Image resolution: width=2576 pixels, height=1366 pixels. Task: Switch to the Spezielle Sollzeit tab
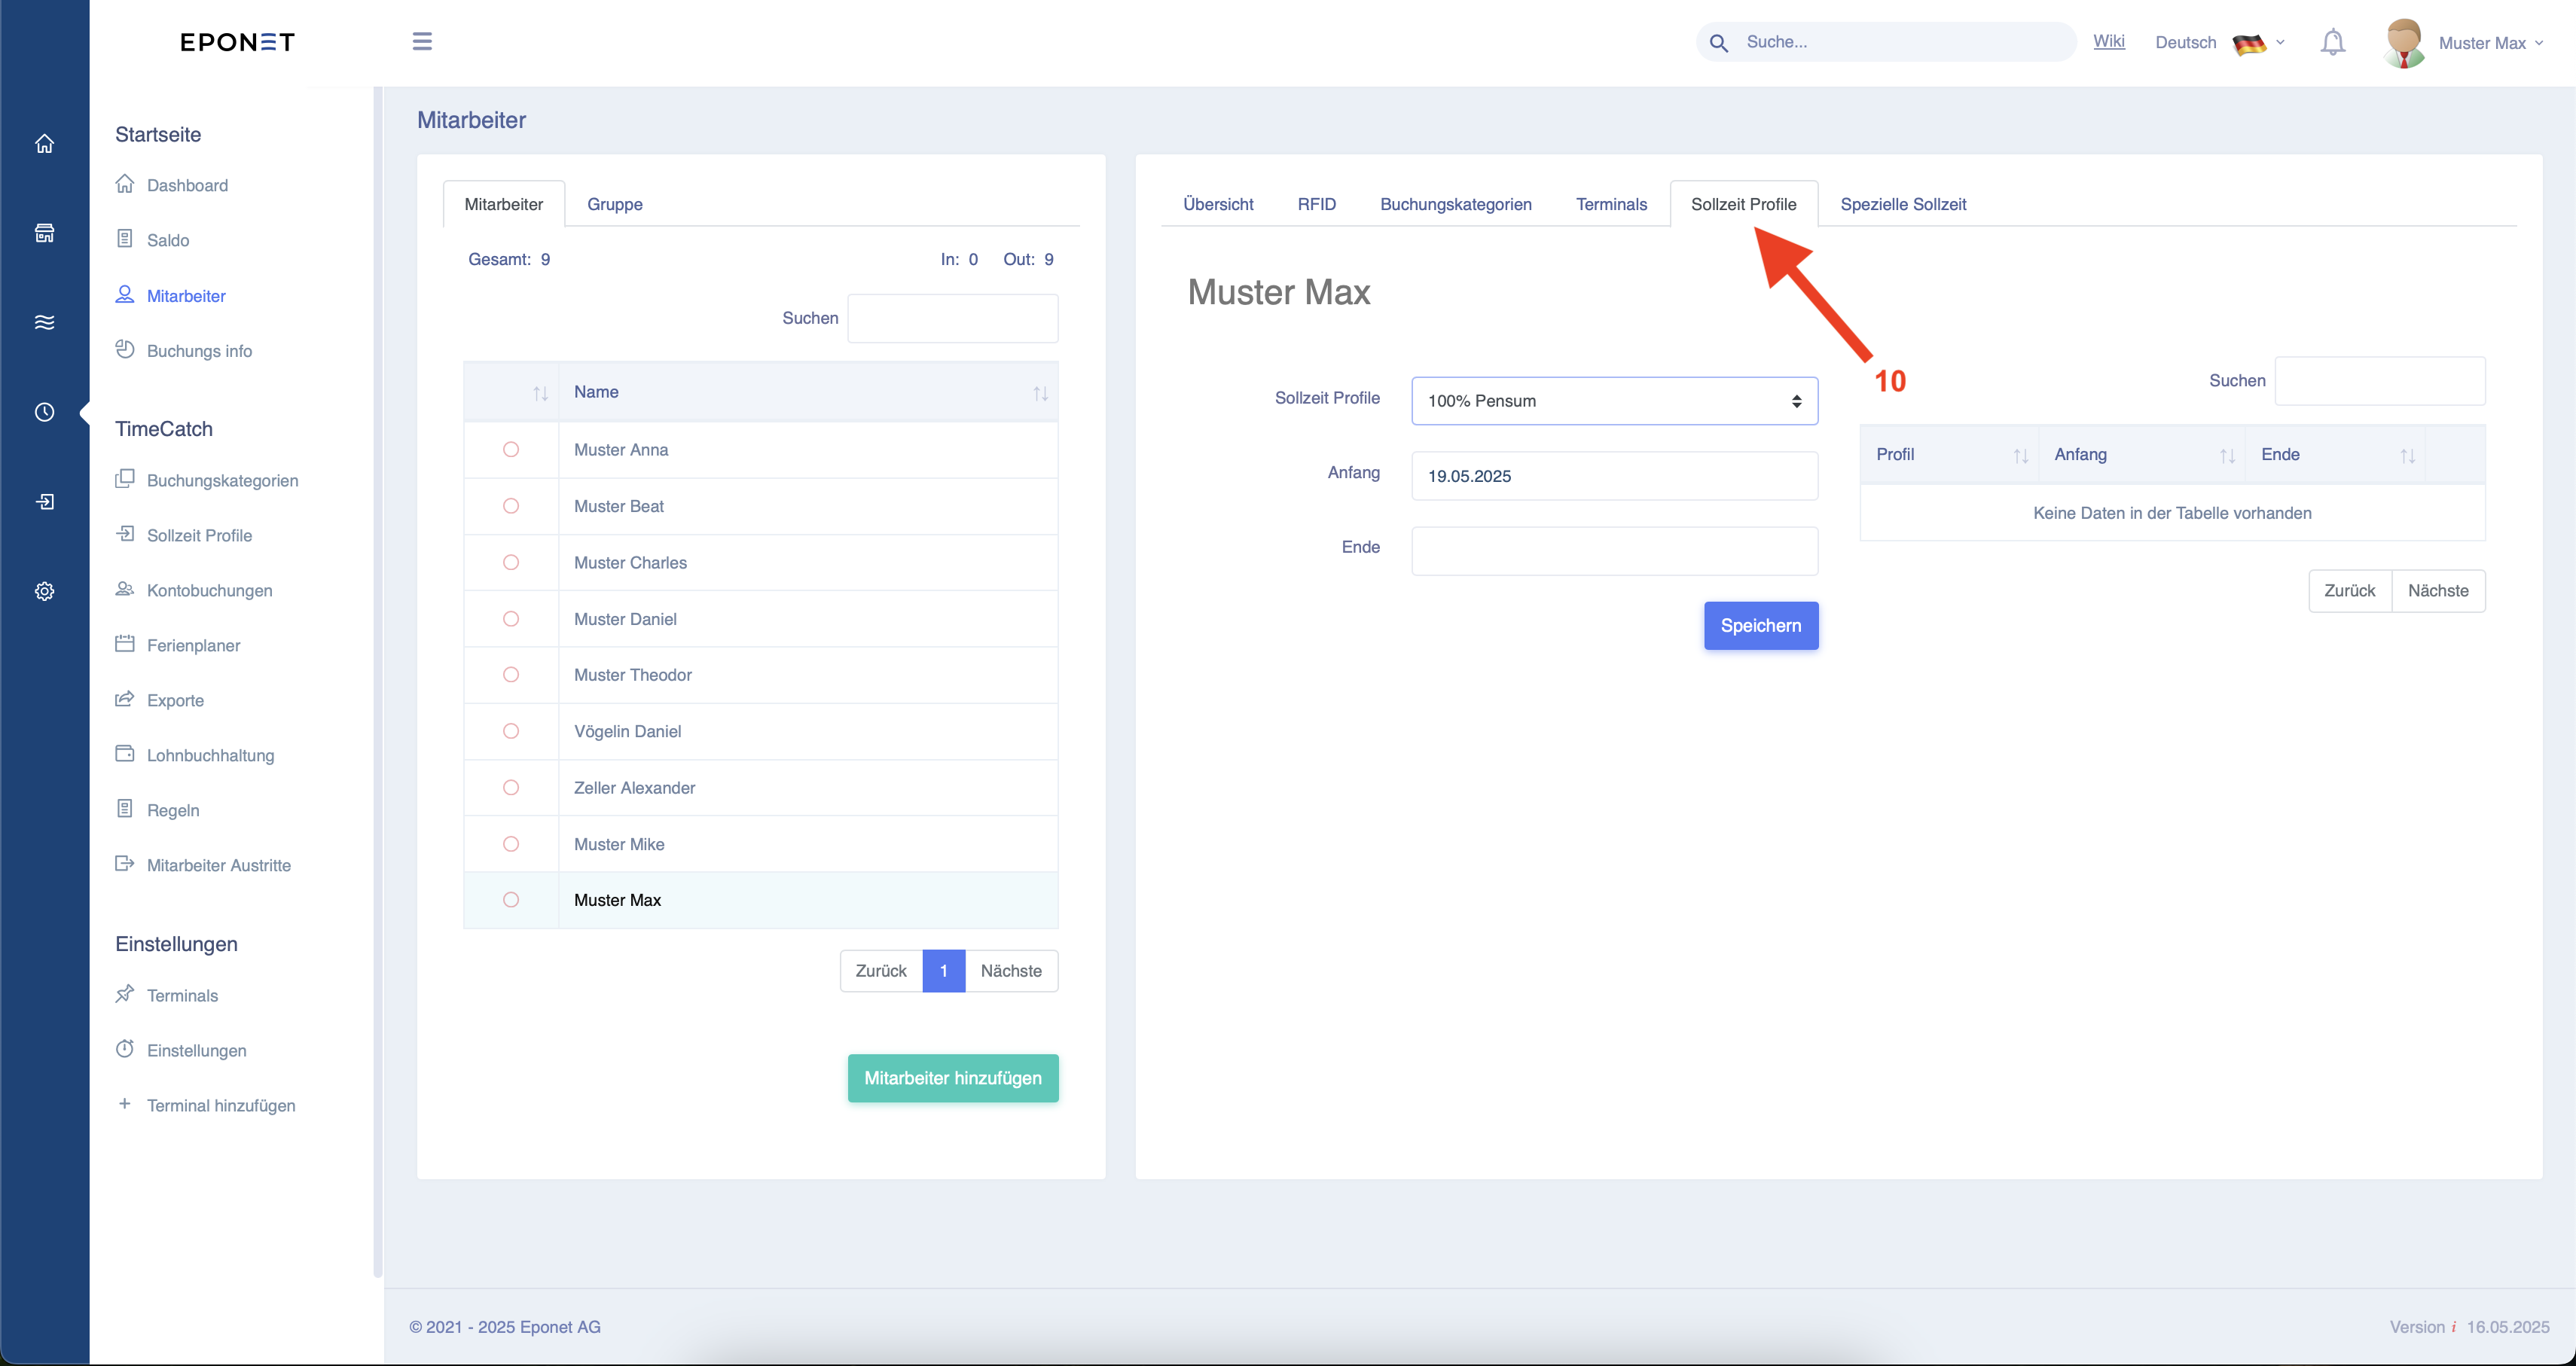(1902, 204)
